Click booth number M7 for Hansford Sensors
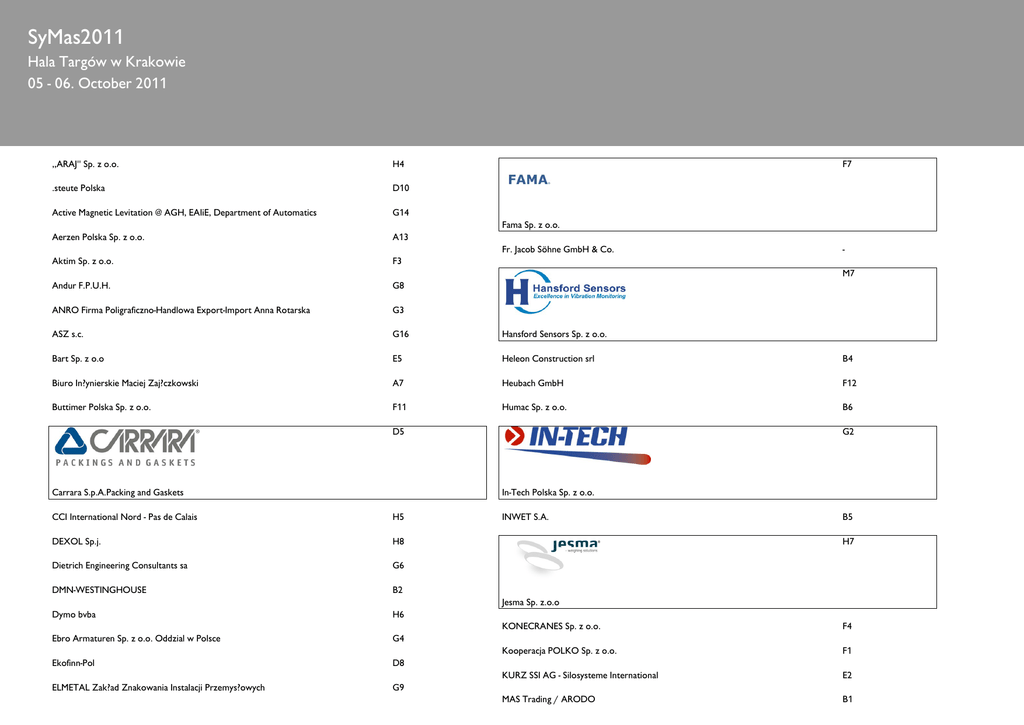 tap(848, 273)
